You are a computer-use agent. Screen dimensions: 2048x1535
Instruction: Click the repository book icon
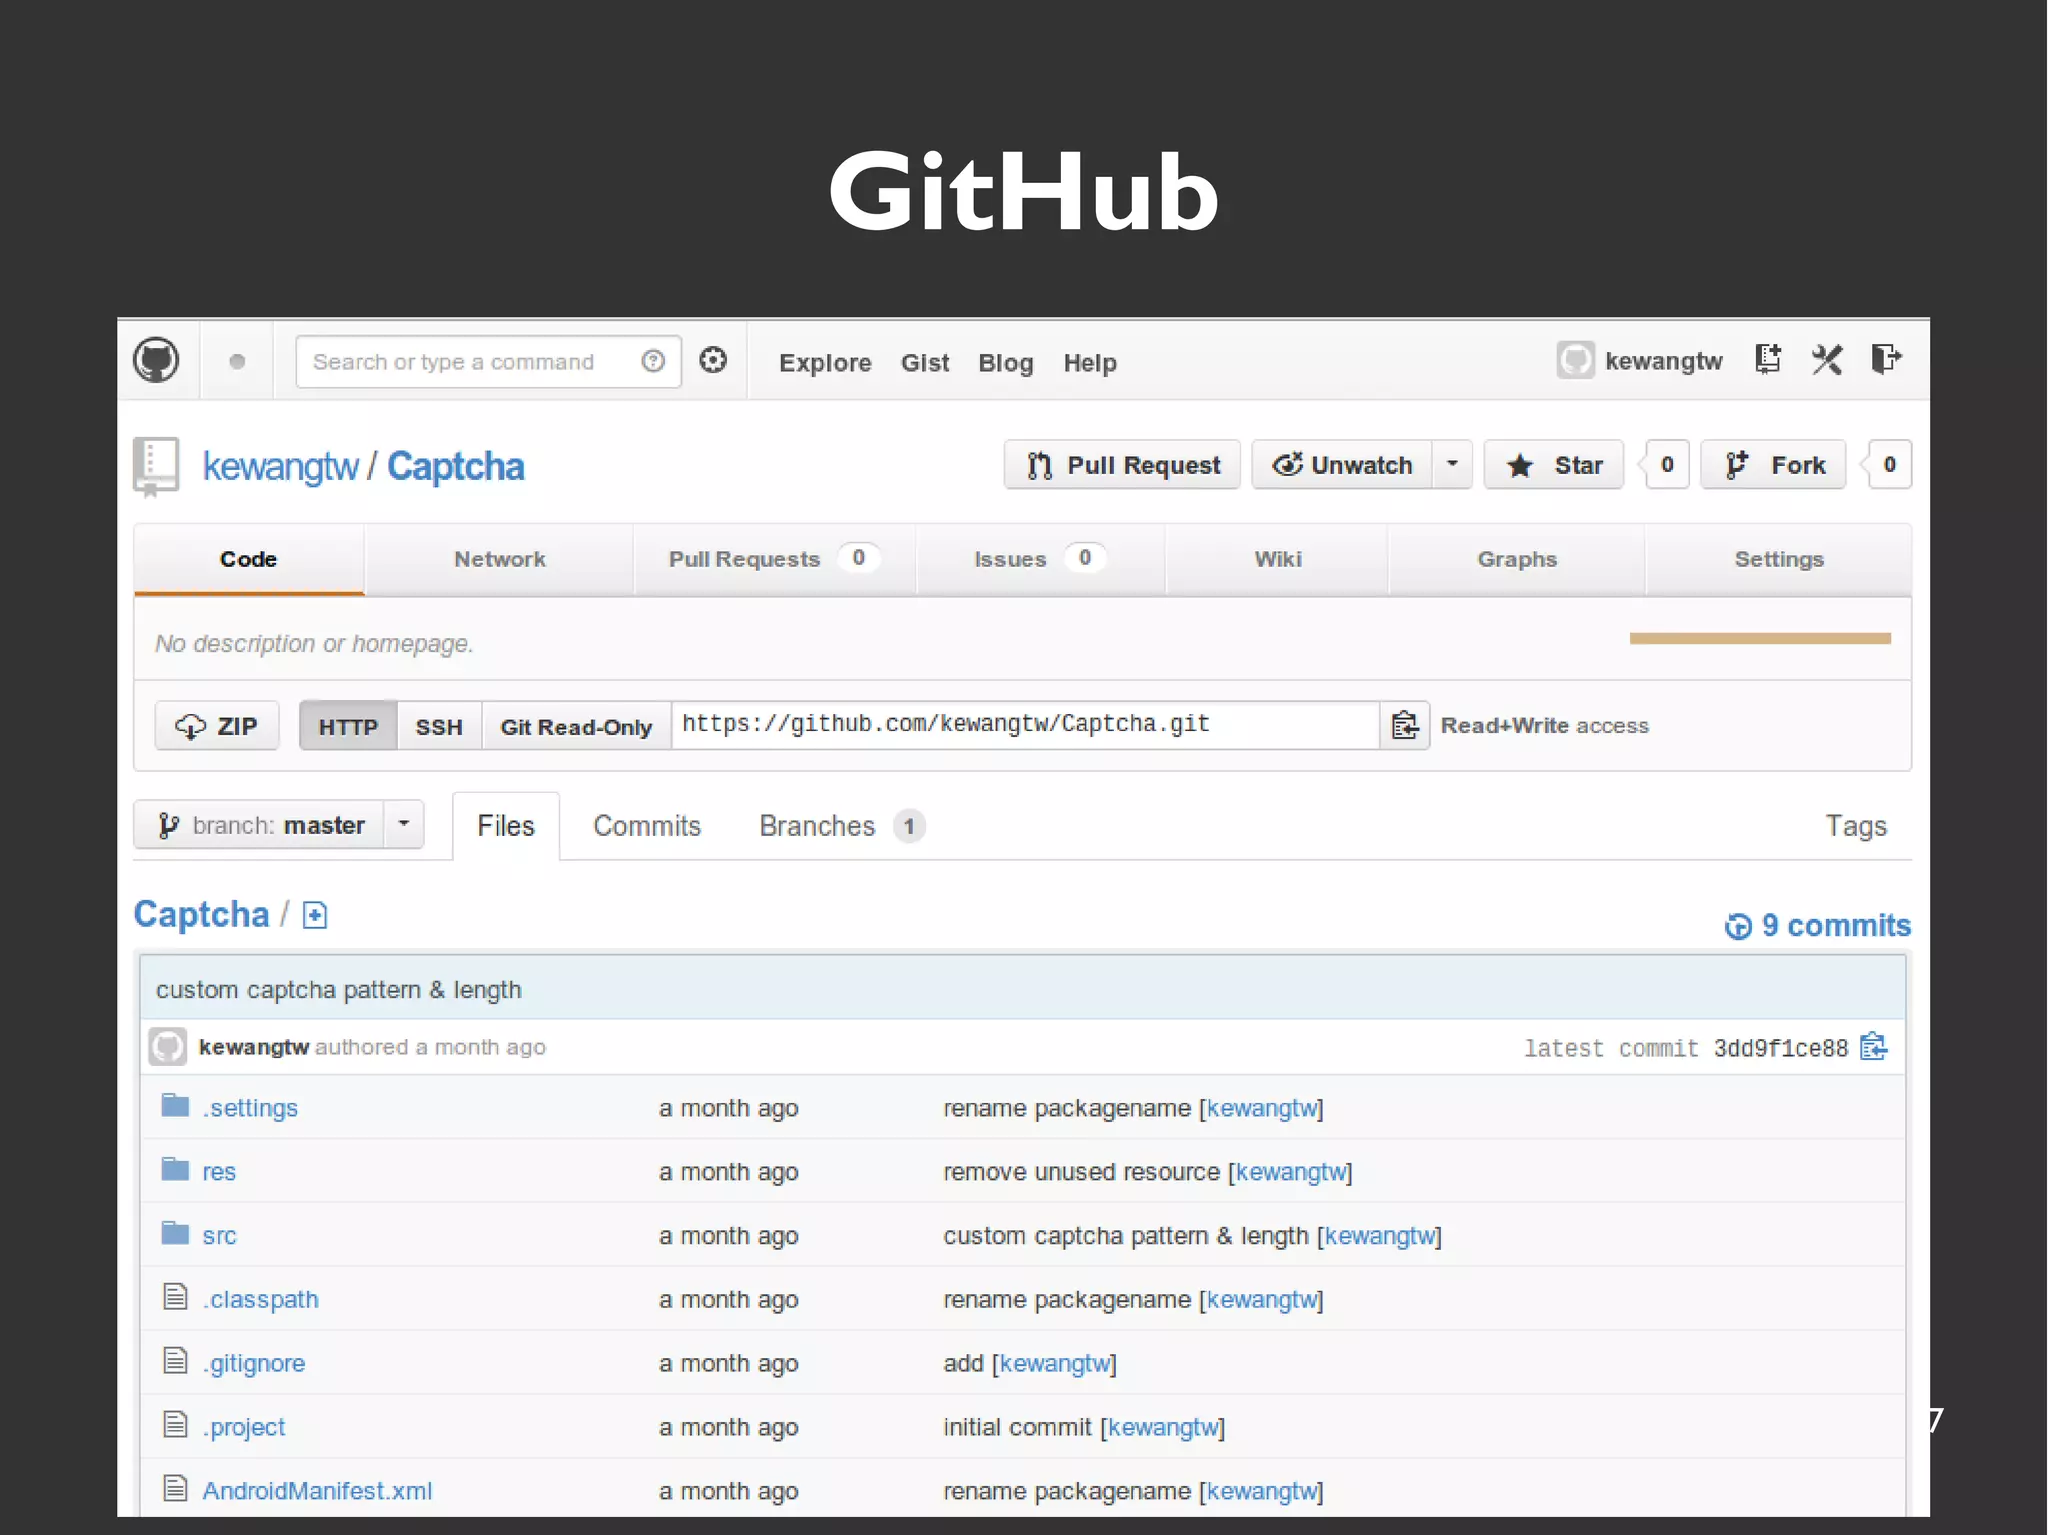coord(156,466)
